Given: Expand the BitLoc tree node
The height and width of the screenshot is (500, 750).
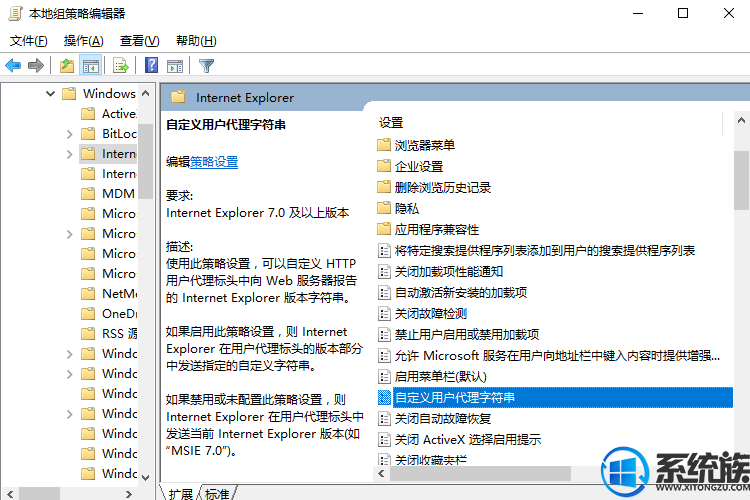Looking at the screenshot, I should pyautogui.click(x=69, y=134).
